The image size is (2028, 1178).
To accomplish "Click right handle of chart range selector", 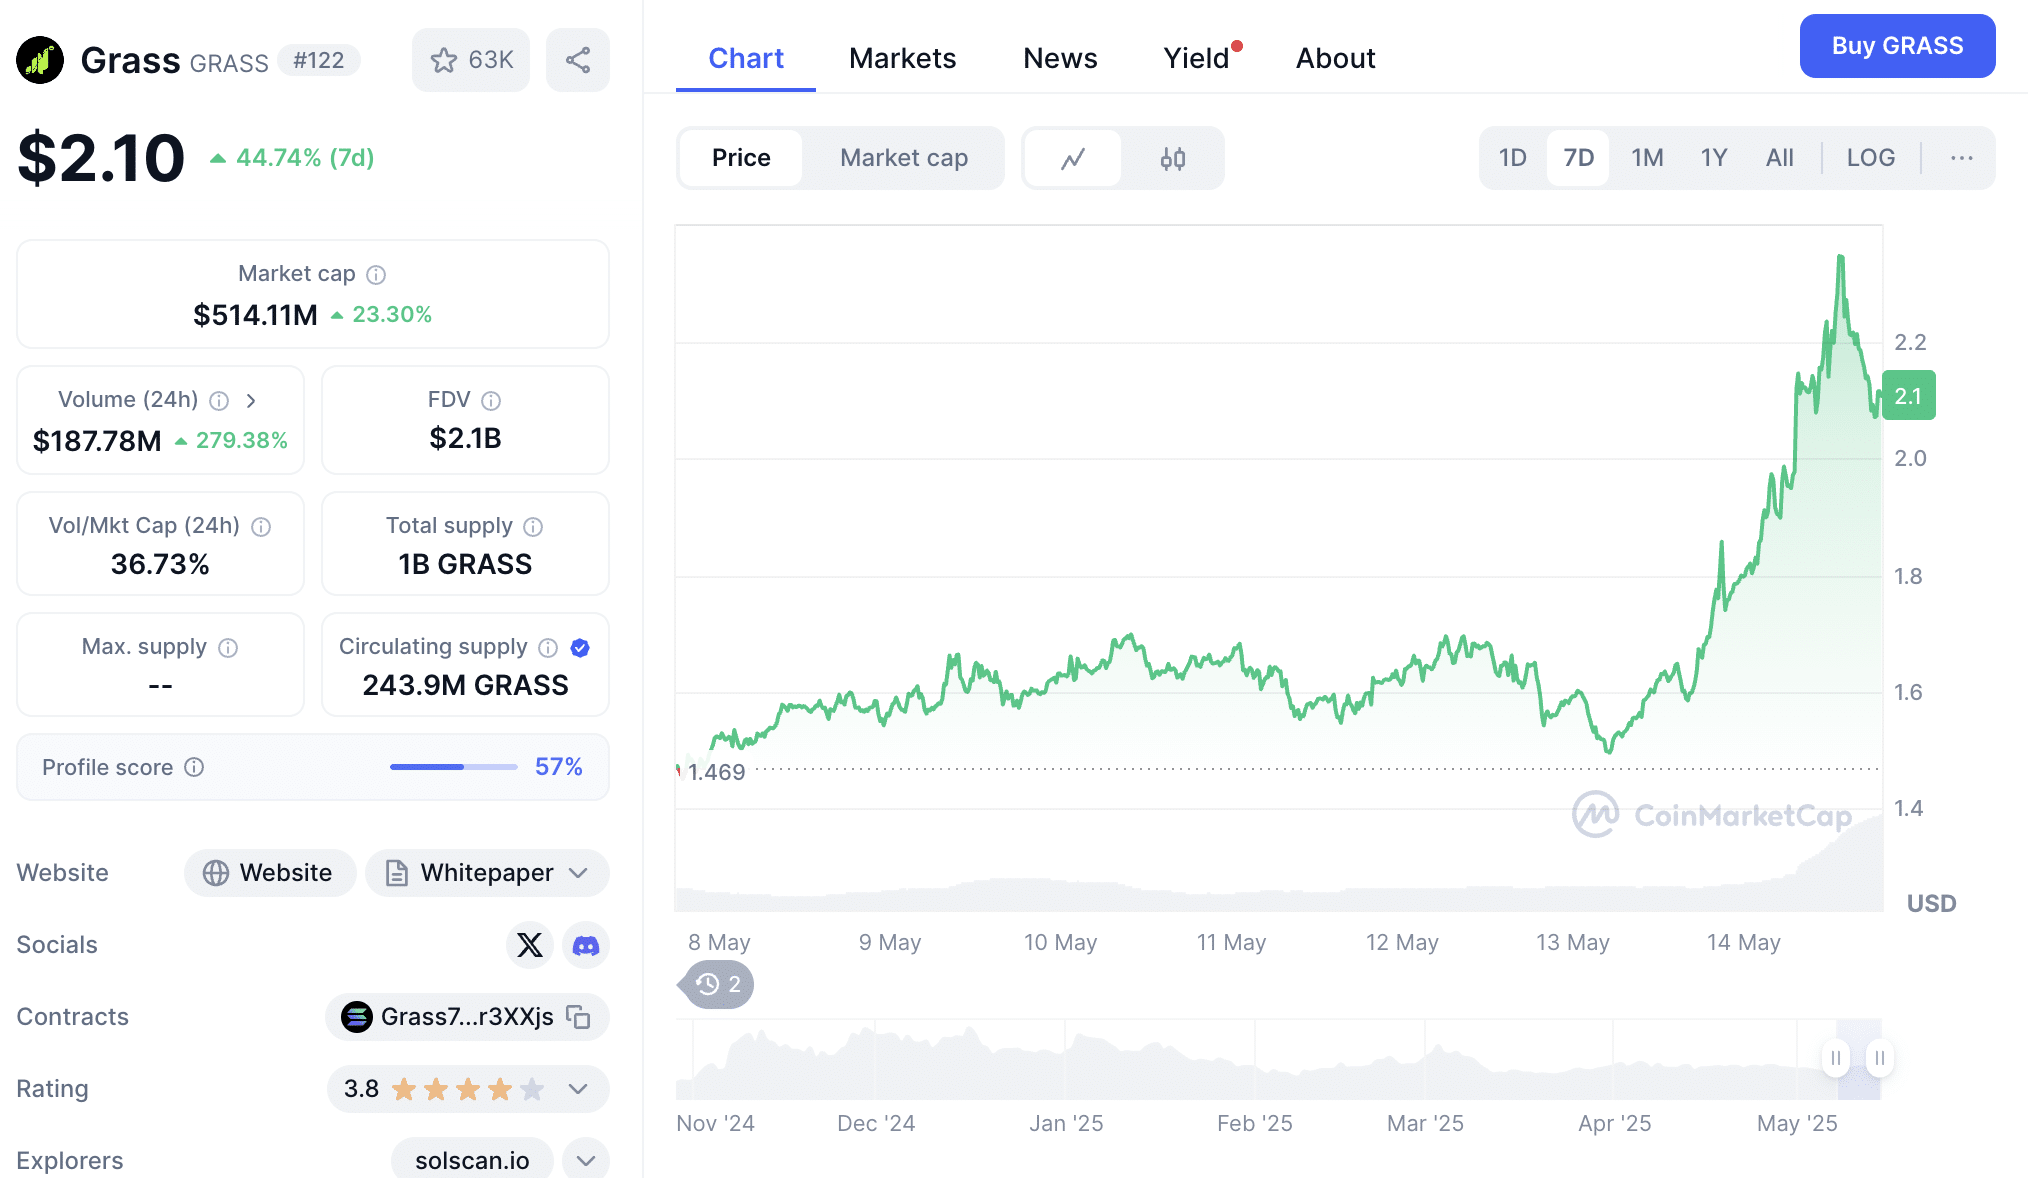I will coord(1880,1058).
